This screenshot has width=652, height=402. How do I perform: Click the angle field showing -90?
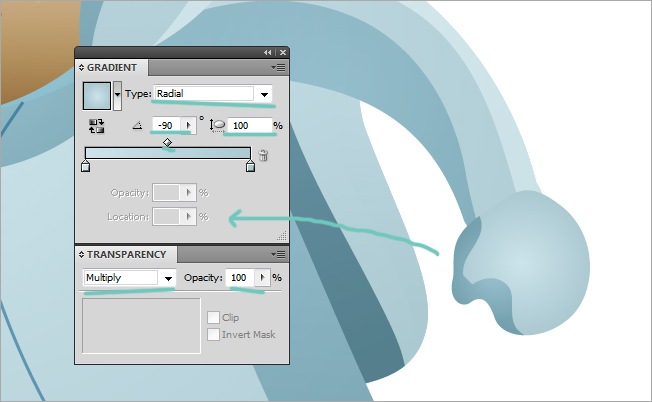[x=166, y=126]
